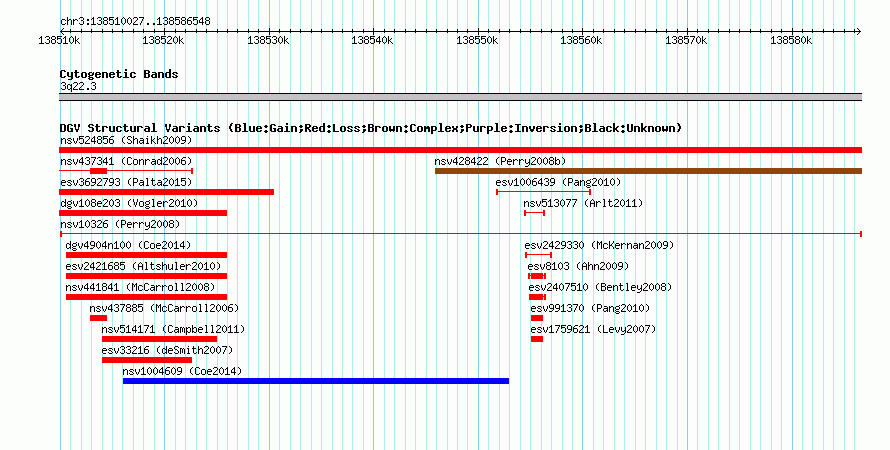The width and height of the screenshot is (890, 450).
Task: Open nsv514171 (Campbell2011) variant
Action: pos(173,329)
